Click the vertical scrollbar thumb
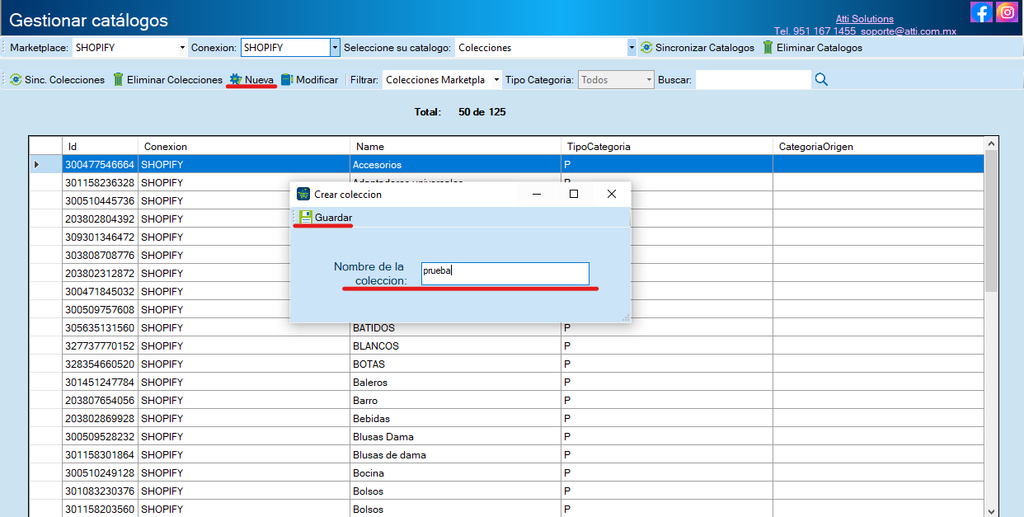The height and width of the screenshot is (517, 1024). point(991,221)
